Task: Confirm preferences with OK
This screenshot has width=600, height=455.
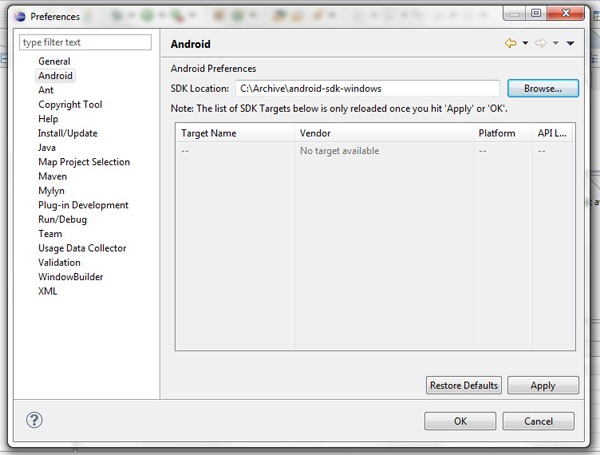Action: pyautogui.click(x=460, y=421)
